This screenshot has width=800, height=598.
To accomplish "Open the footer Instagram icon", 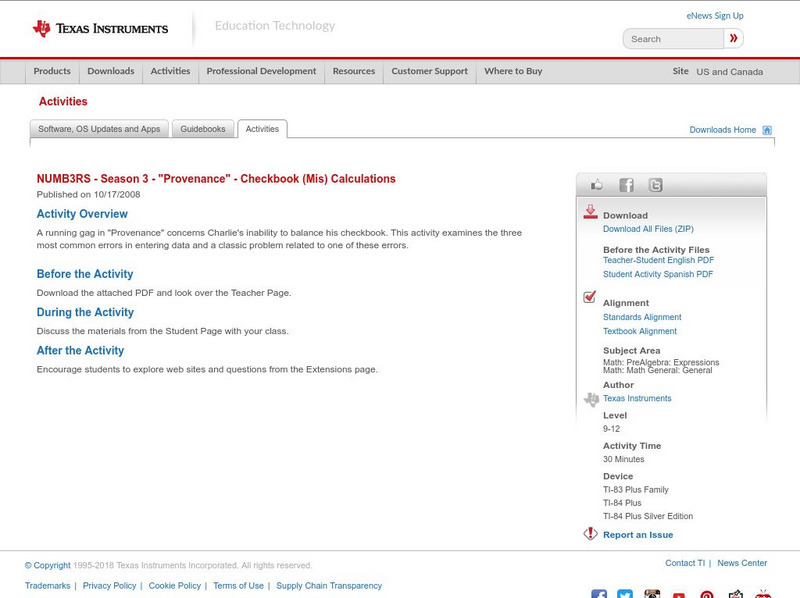I will point(652,594).
